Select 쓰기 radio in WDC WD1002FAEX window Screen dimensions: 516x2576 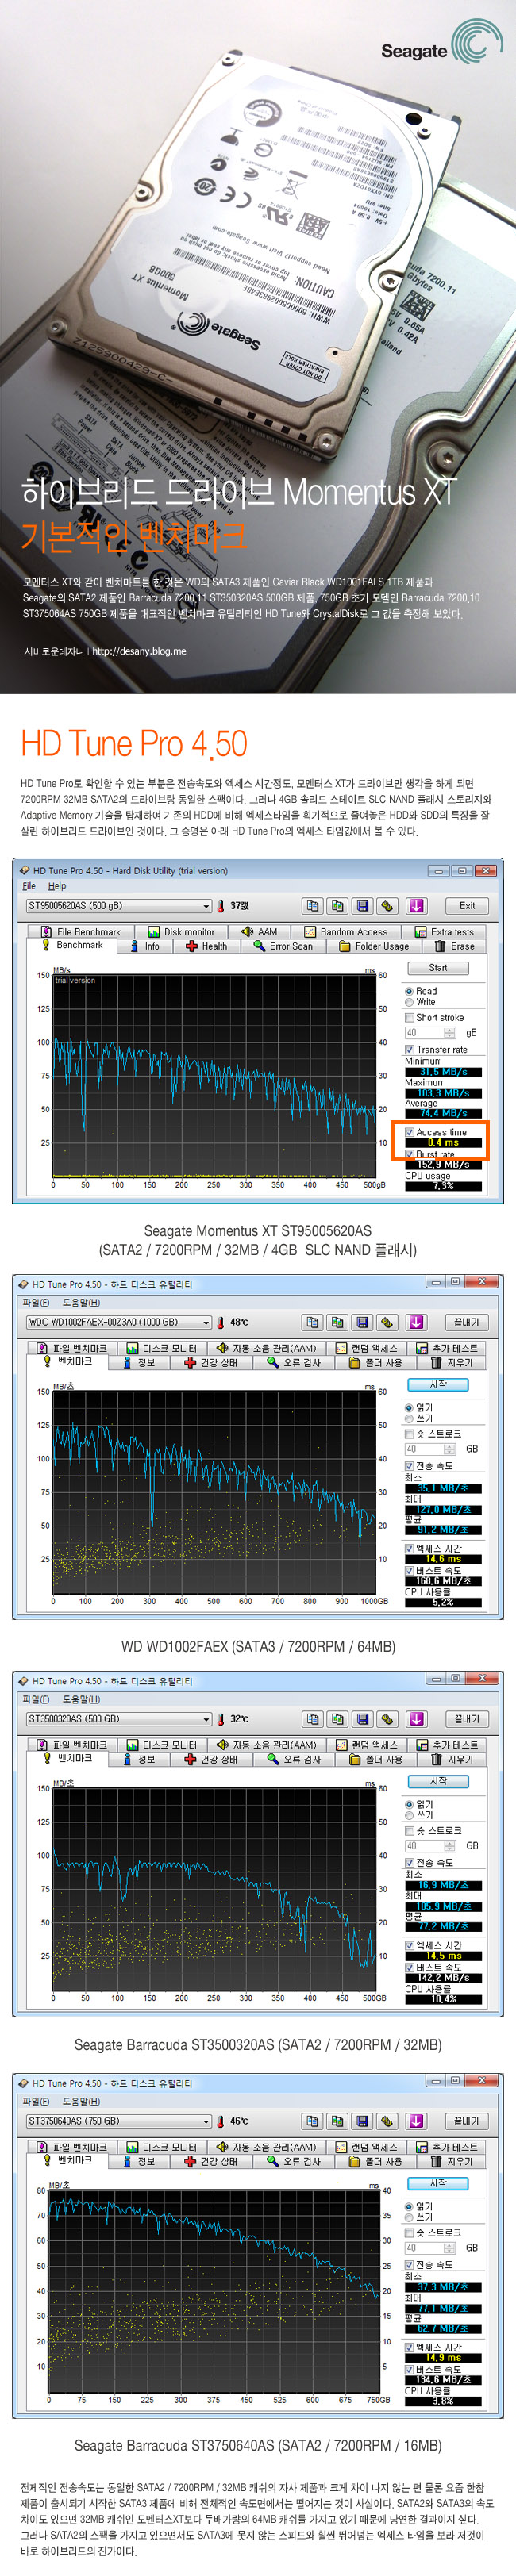tap(409, 1418)
